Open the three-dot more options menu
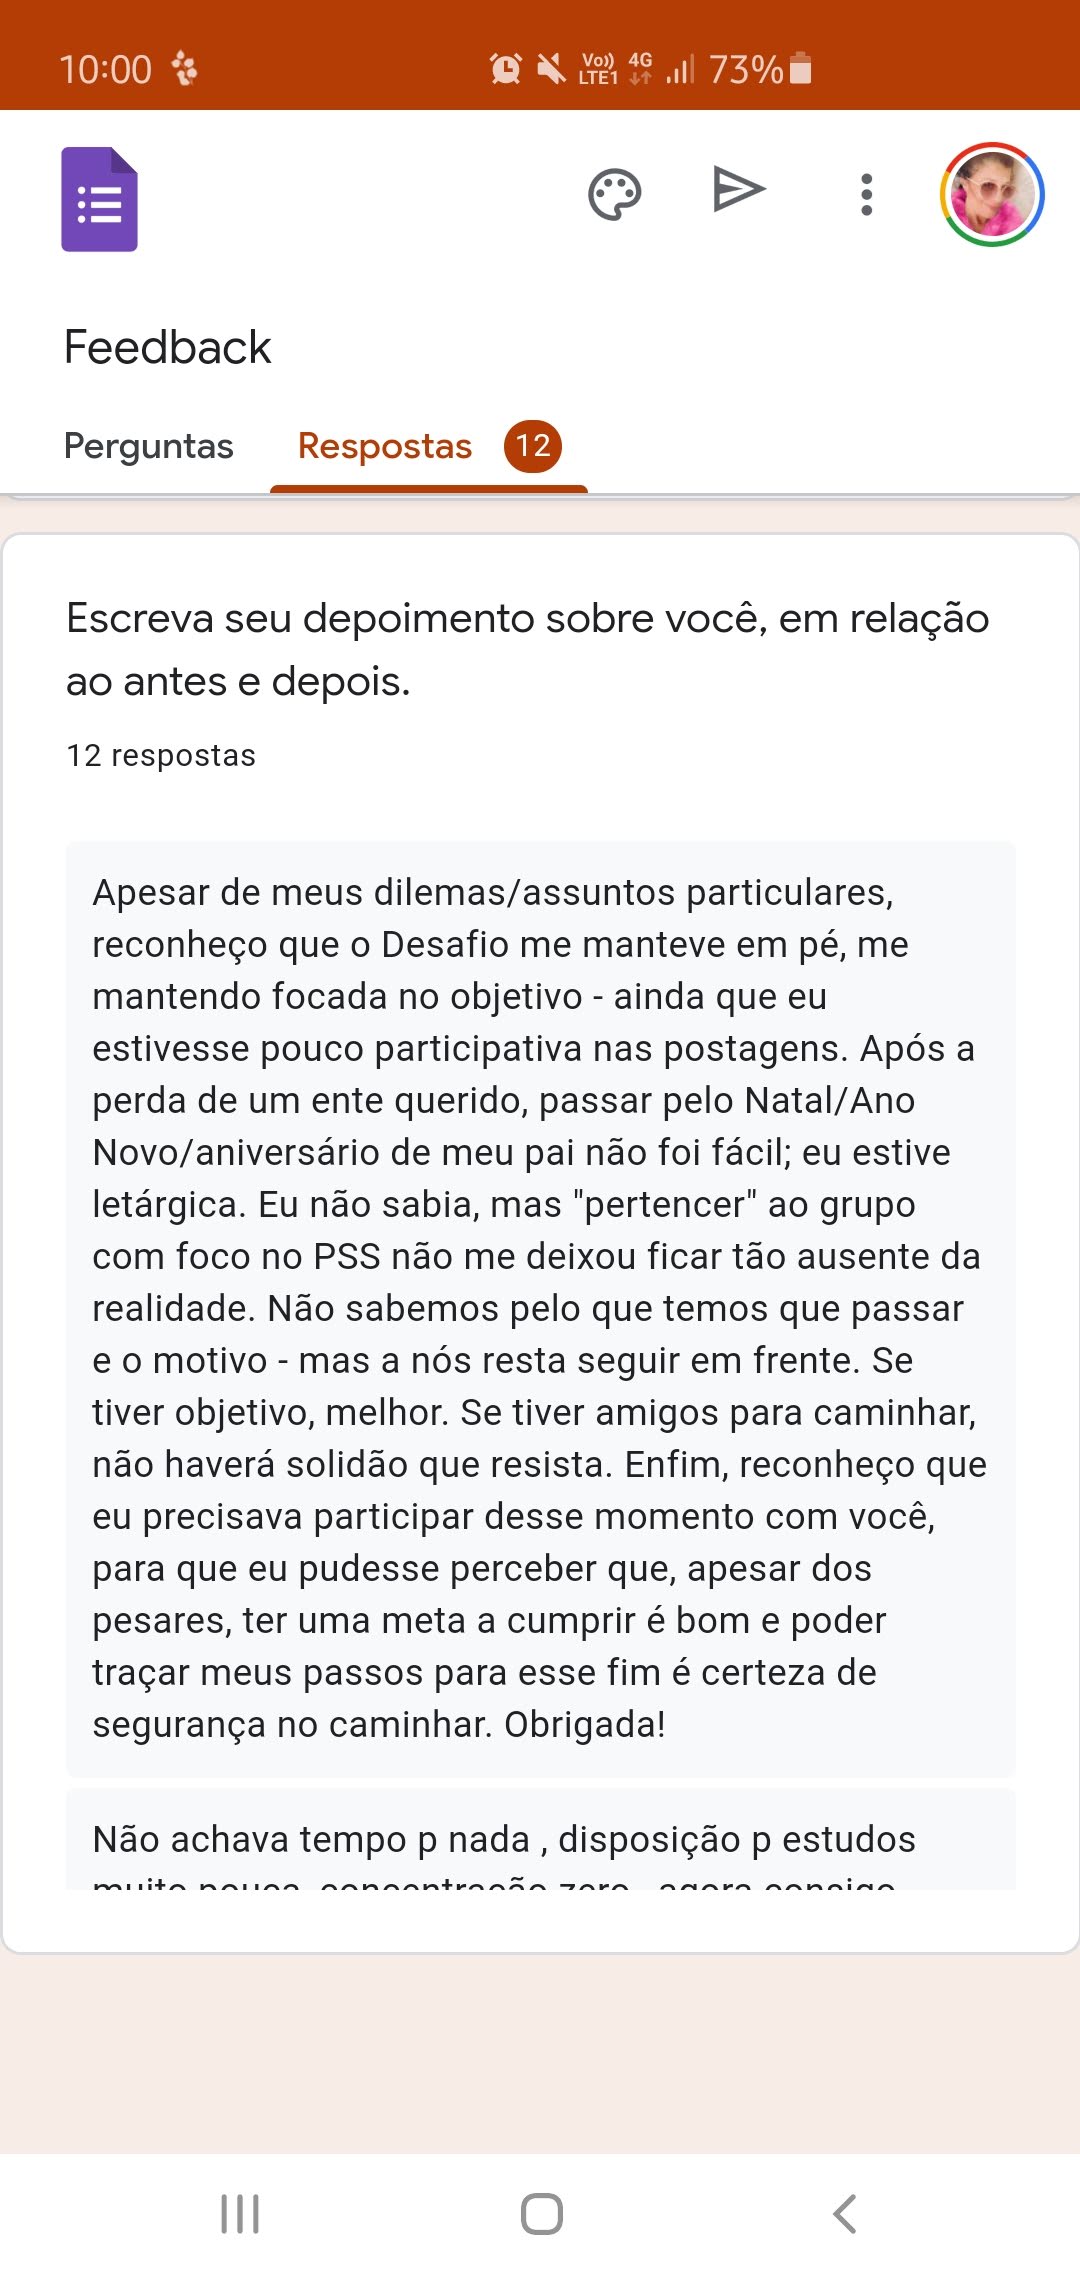The height and width of the screenshot is (2280, 1080). [x=866, y=194]
